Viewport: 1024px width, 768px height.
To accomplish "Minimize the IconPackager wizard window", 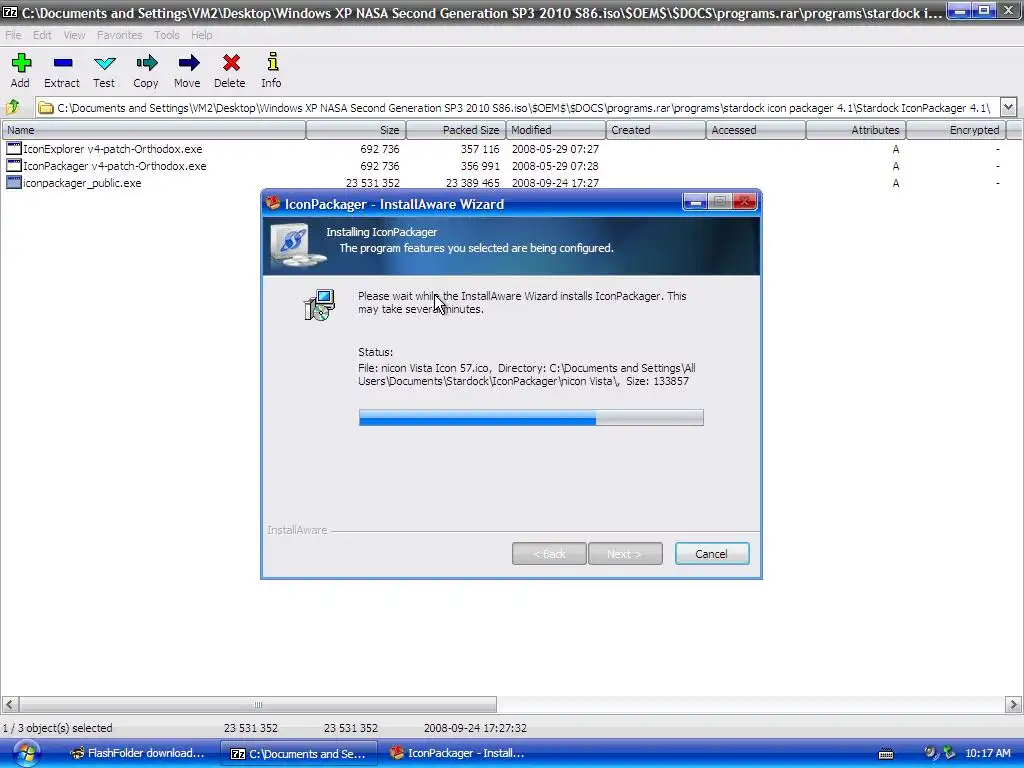I will pos(696,202).
